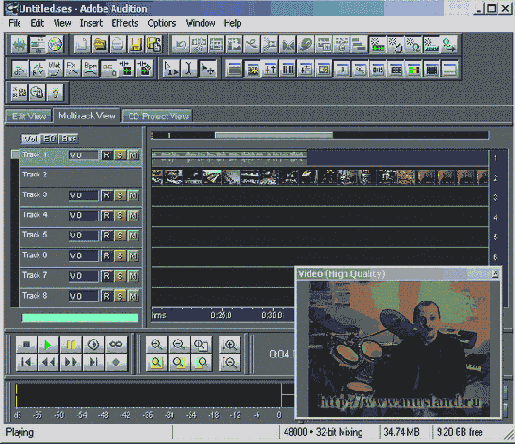Click Zoom In Vertically icon
Image resolution: width=515 pixels, height=444 pixels.
230,344
